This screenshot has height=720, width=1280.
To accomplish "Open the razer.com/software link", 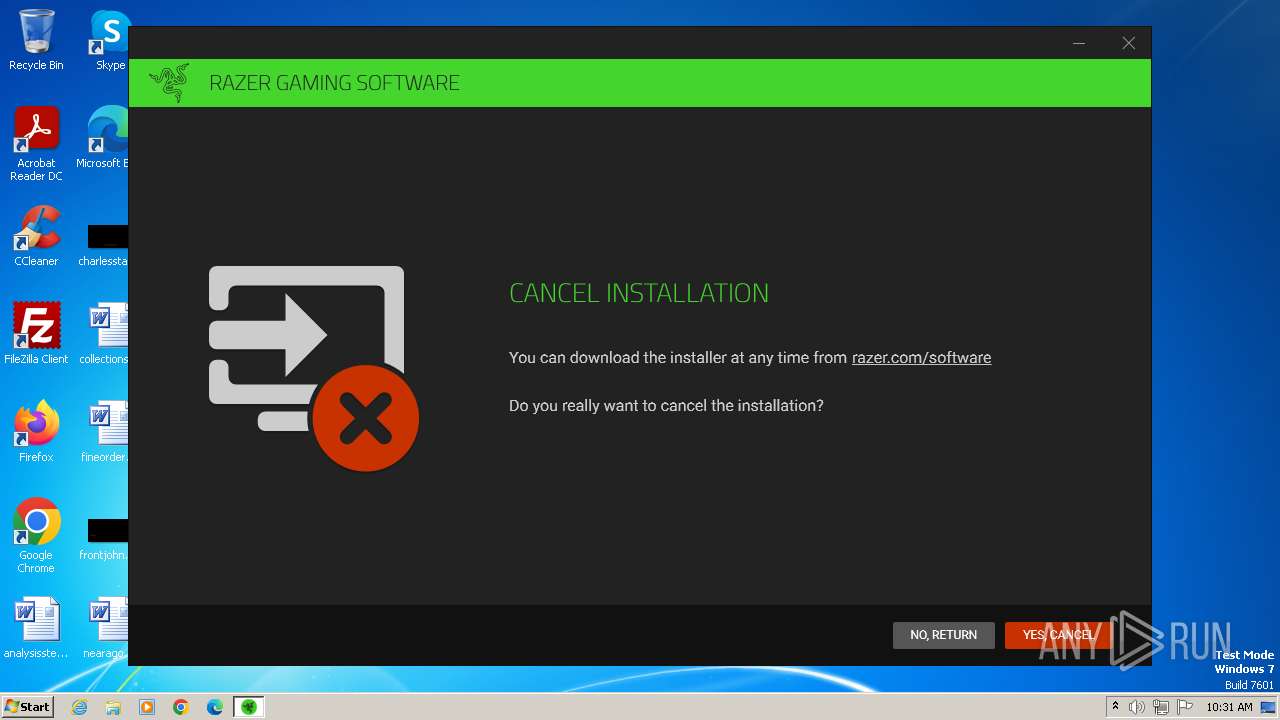I will coord(921,358).
